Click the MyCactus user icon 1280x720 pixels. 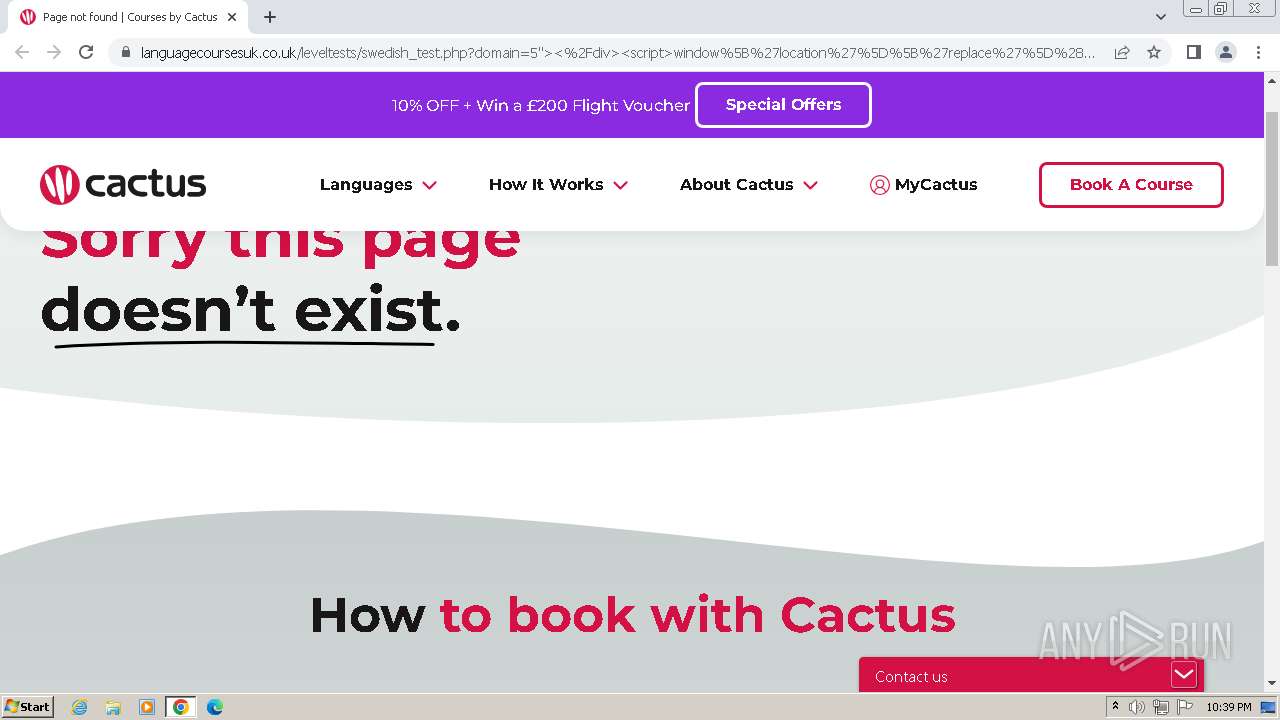click(880, 185)
